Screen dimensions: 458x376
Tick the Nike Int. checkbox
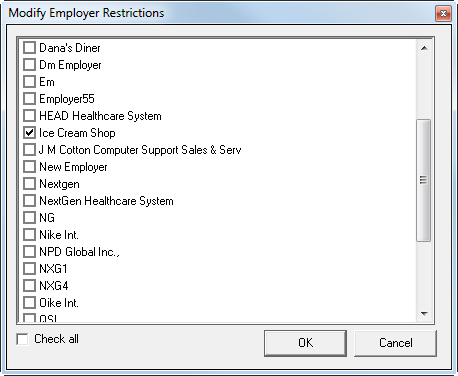tap(29, 235)
